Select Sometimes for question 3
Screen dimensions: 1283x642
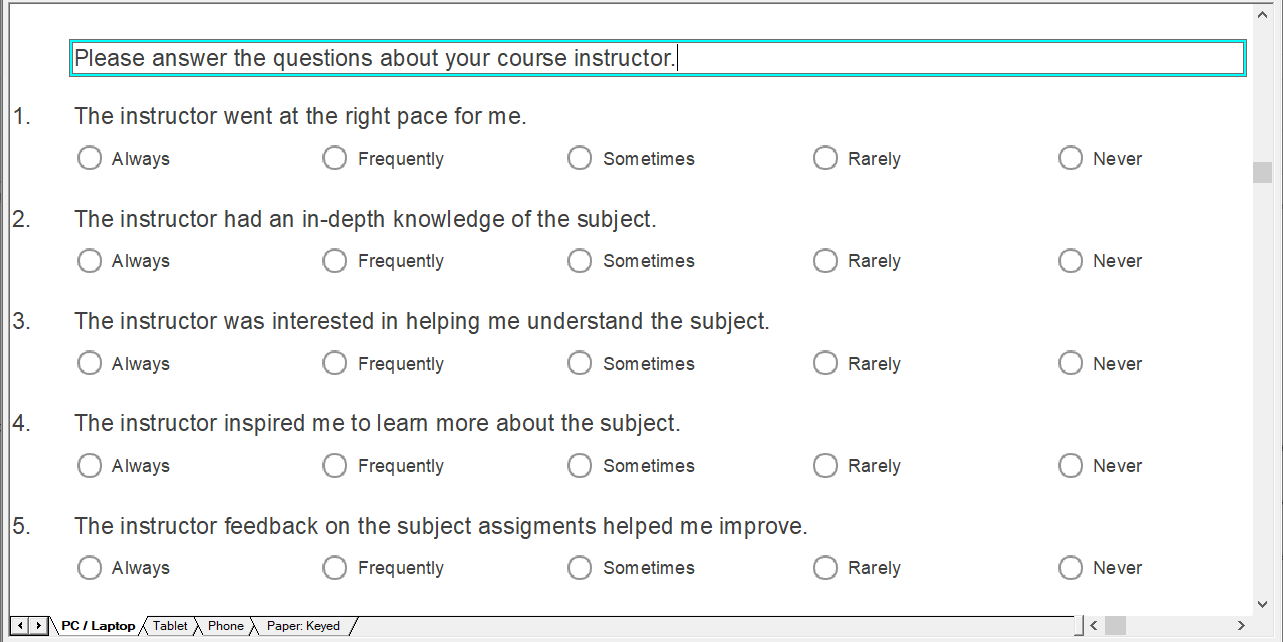579,363
